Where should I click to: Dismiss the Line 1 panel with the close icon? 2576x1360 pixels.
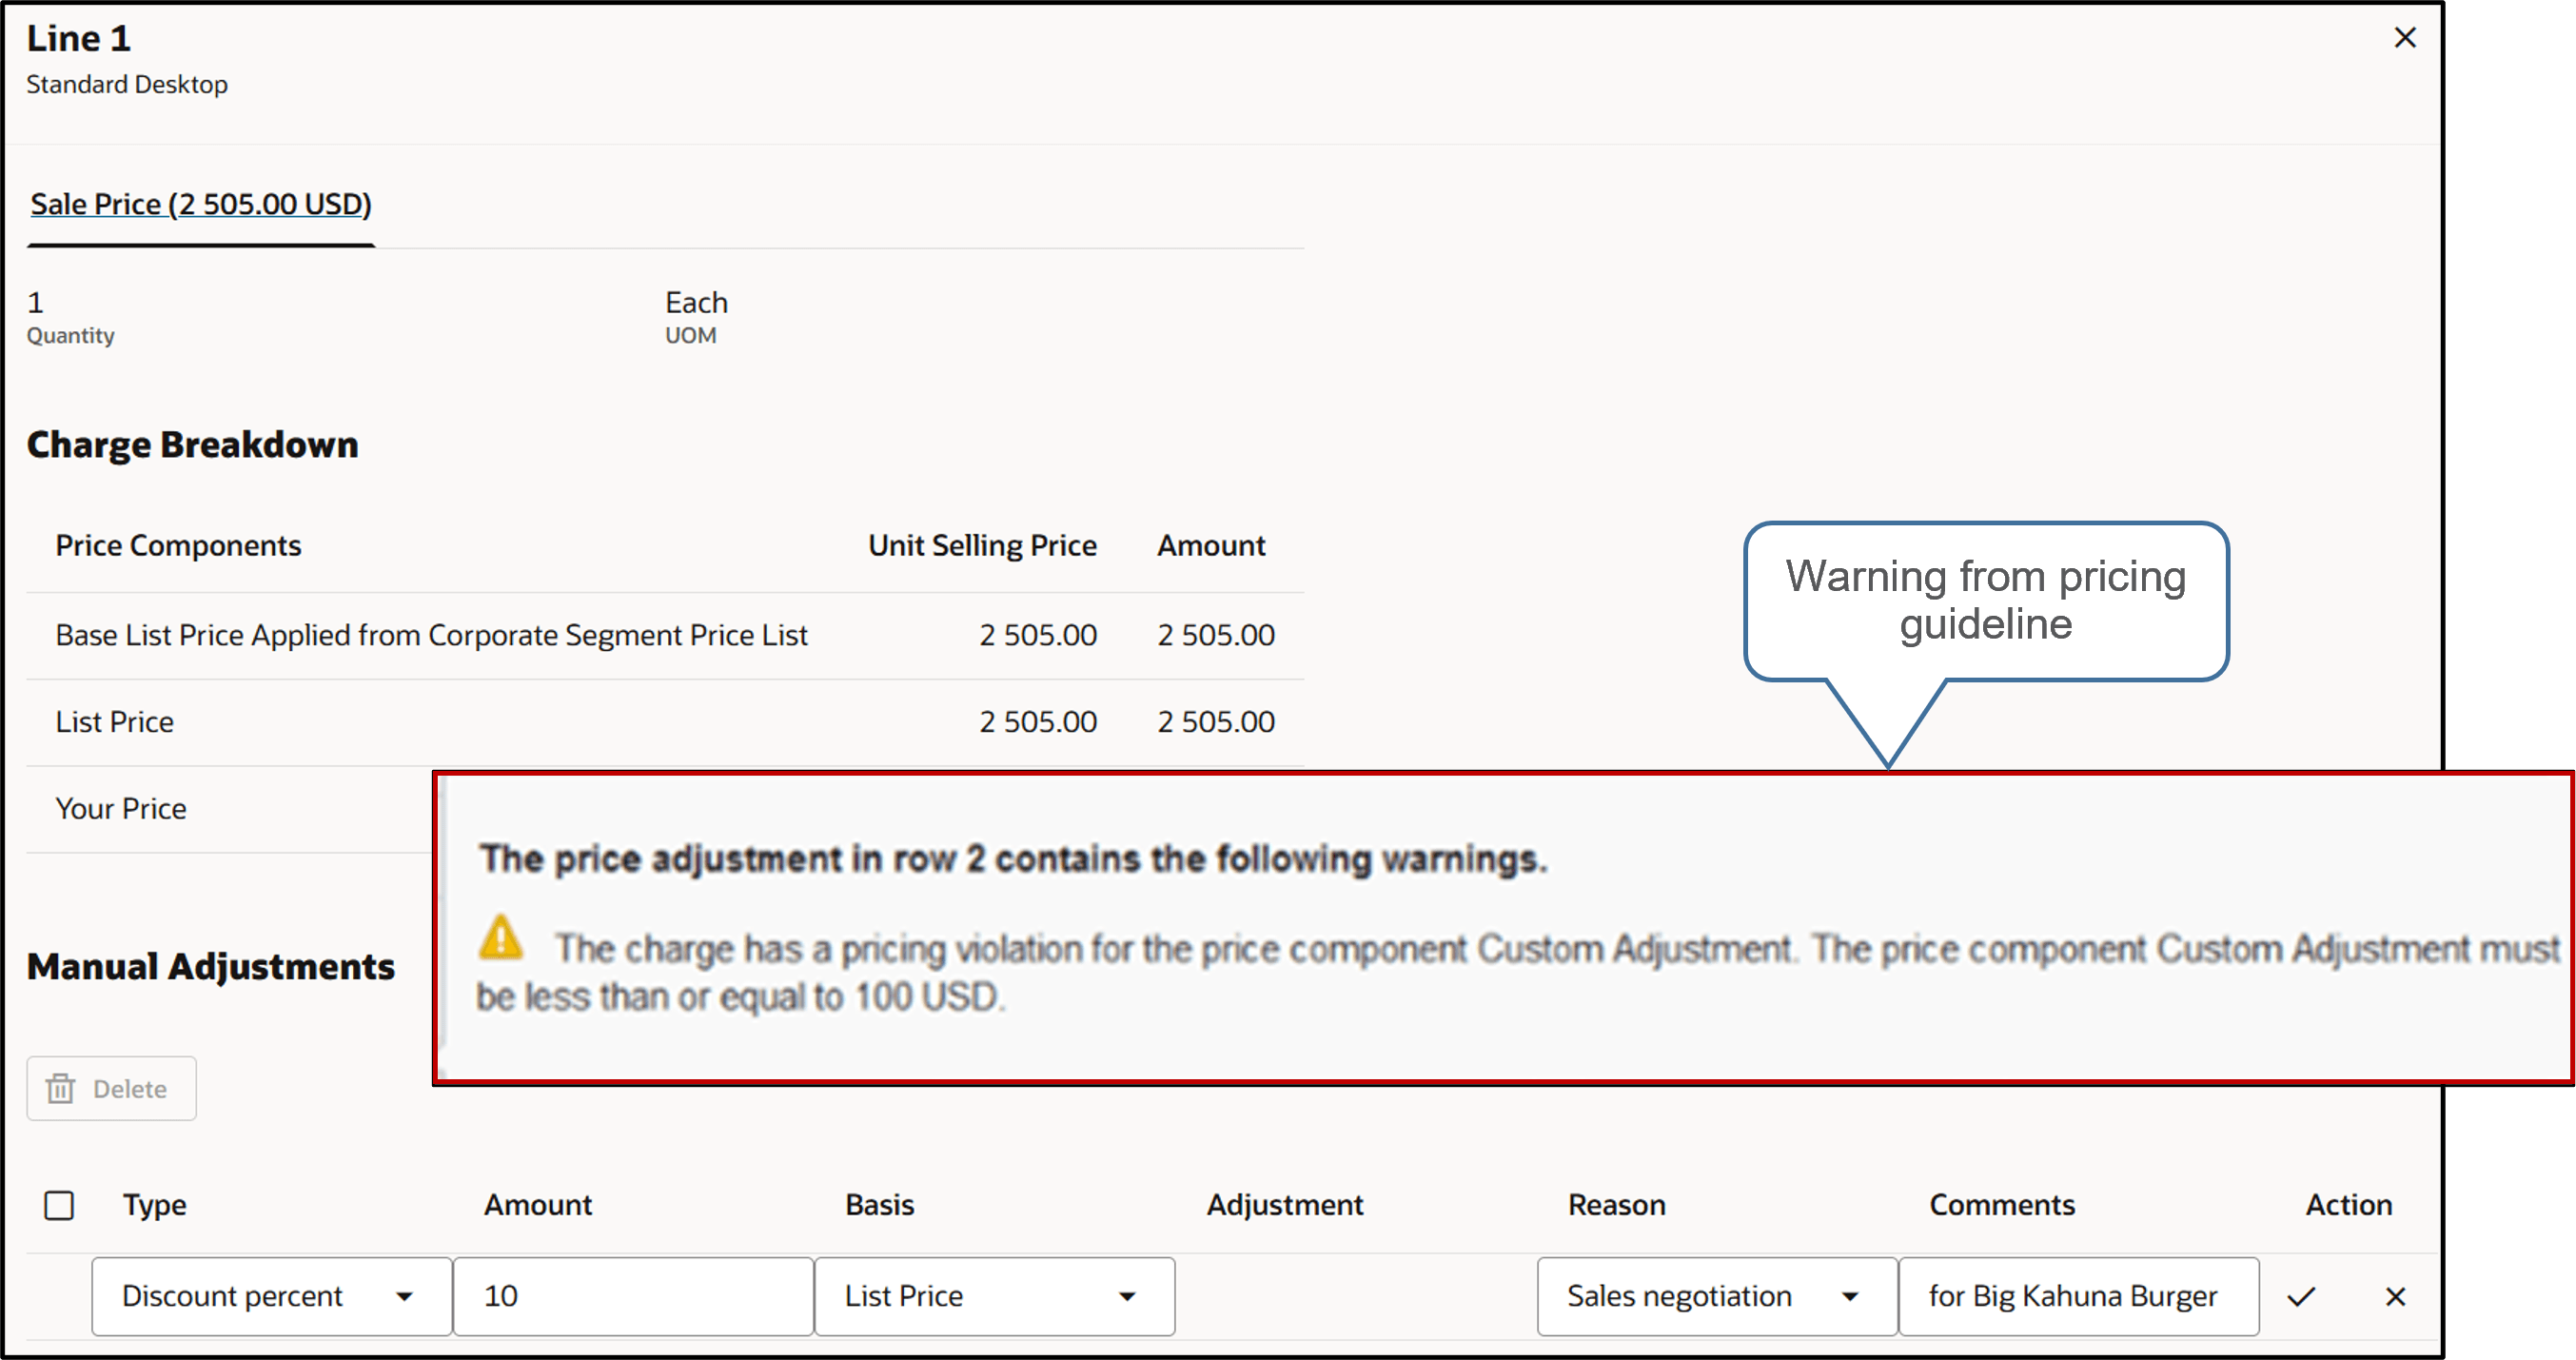coord(2405,37)
